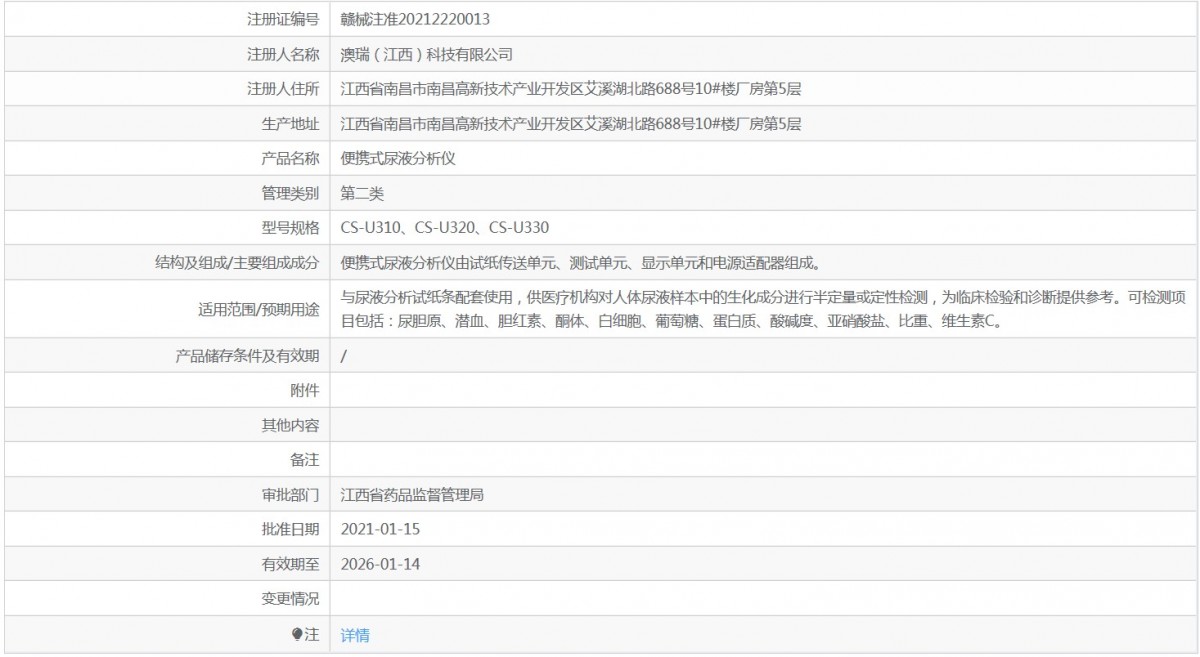Click the 有效期至 row label
Image resolution: width=1200 pixels, height=657 pixels.
[291, 565]
